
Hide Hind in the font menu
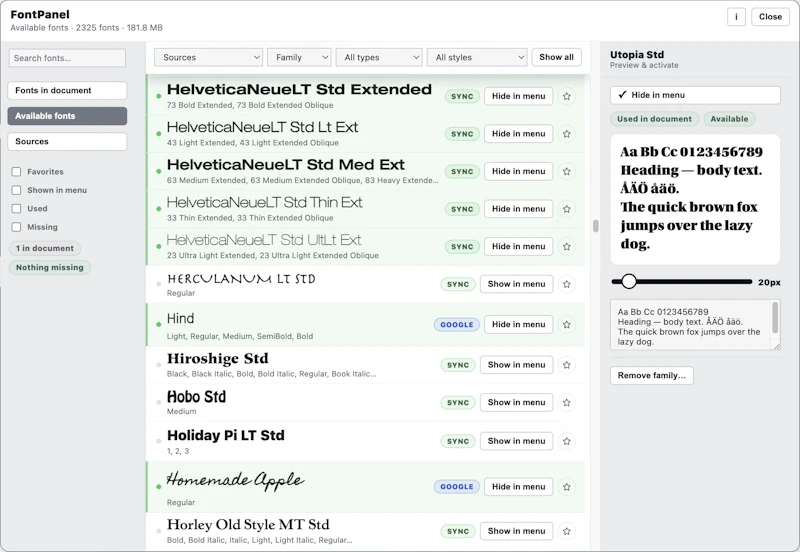click(x=518, y=324)
